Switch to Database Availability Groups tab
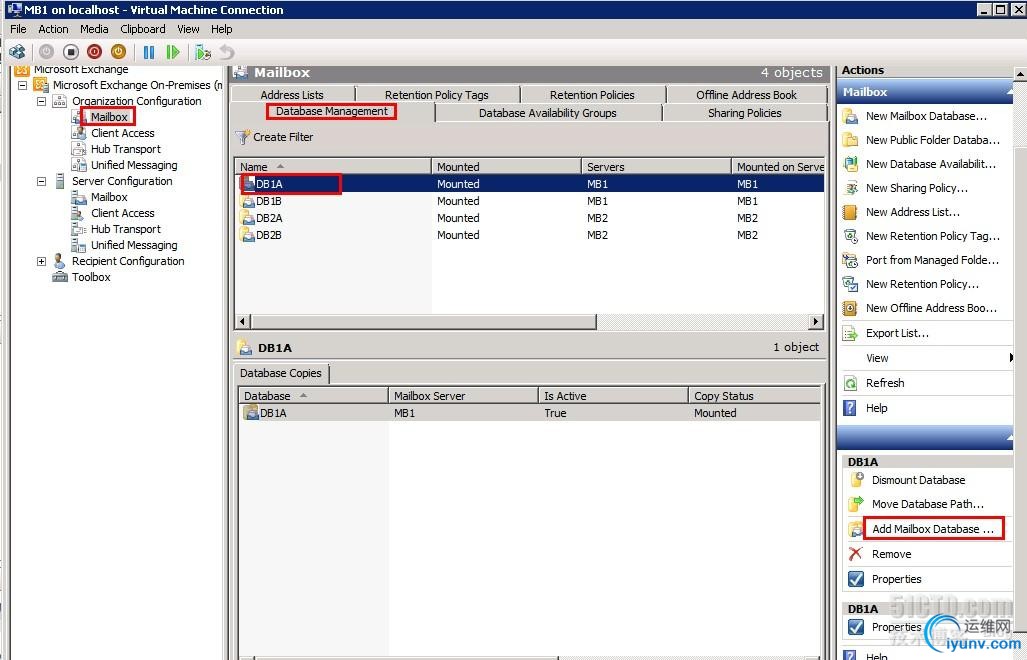The height and width of the screenshot is (660, 1027). 548,113
